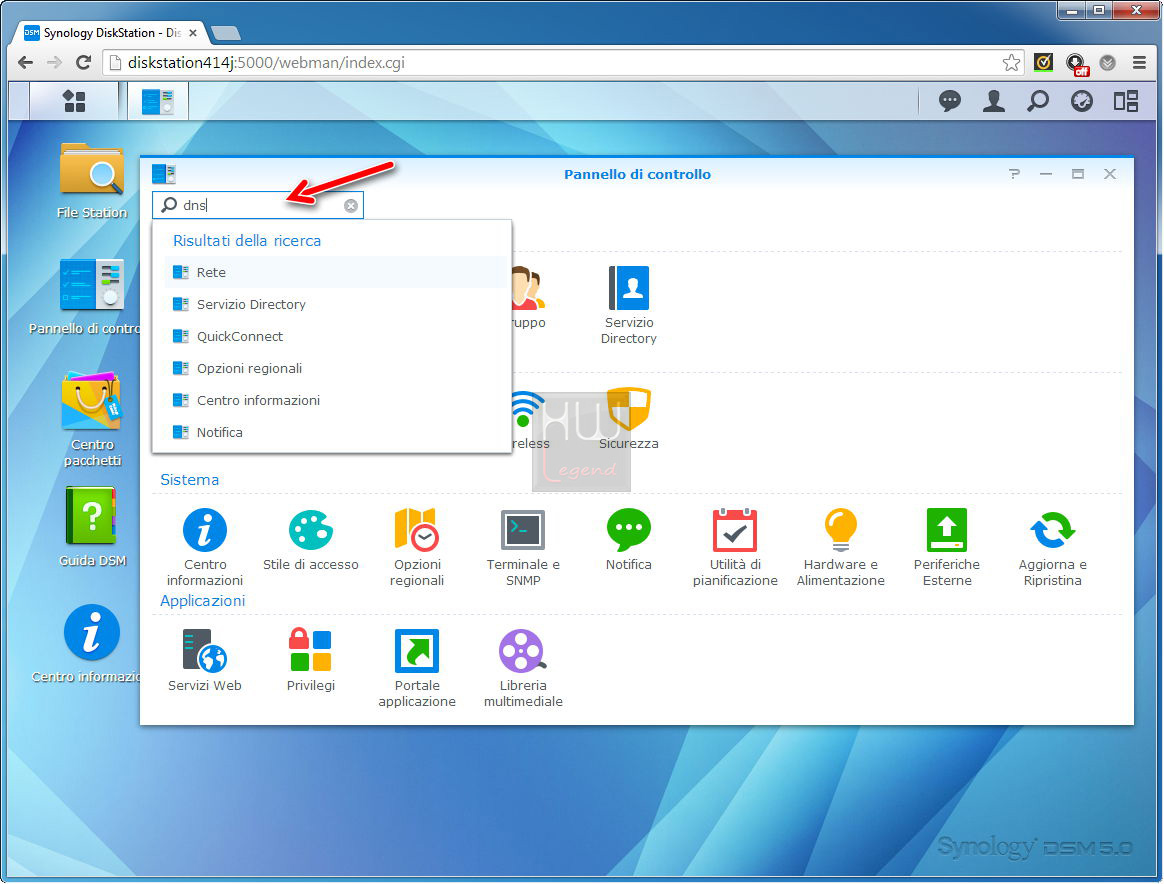Open Utilità di pianificazione calendar icon
1164x884 pixels.
pyautogui.click(x=735, y=548)
